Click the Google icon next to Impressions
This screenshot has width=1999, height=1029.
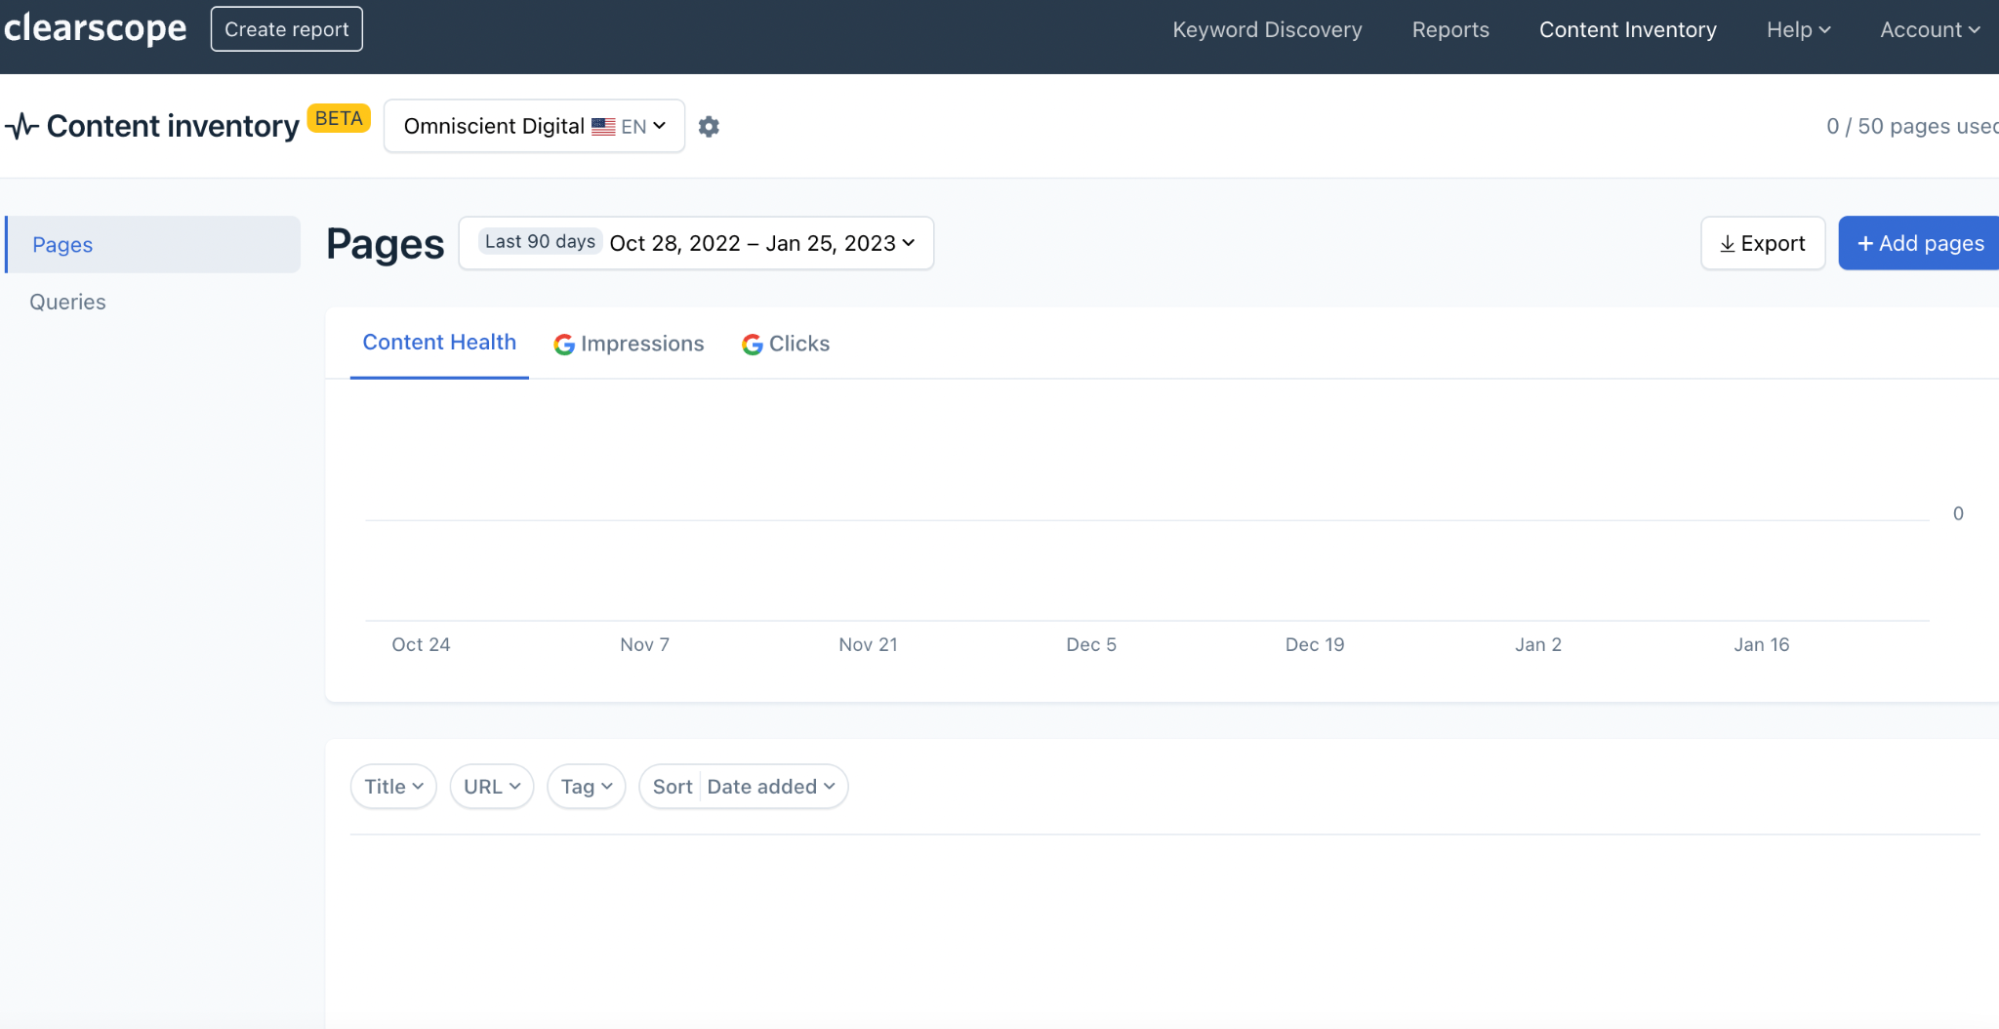tap(564, 343)
